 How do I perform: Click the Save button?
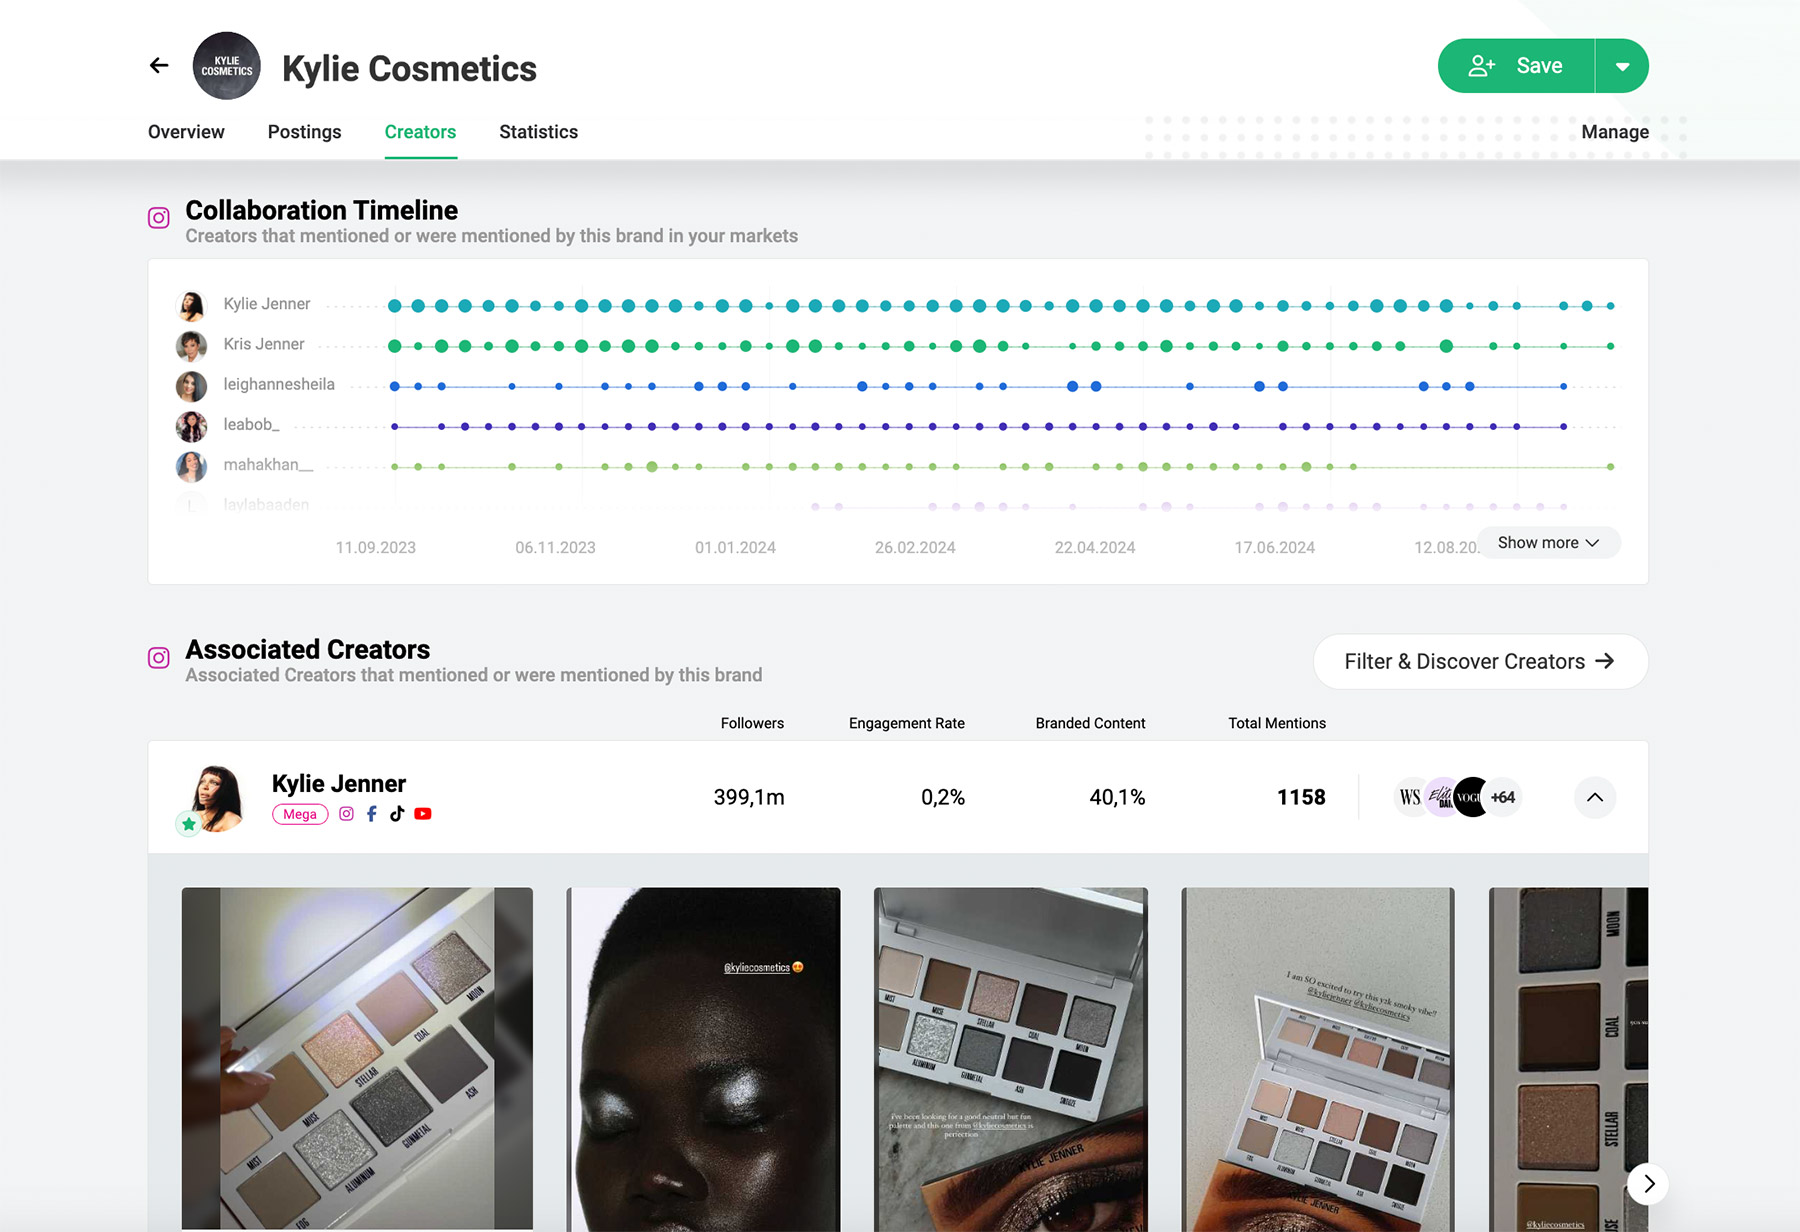(1516, 66)
